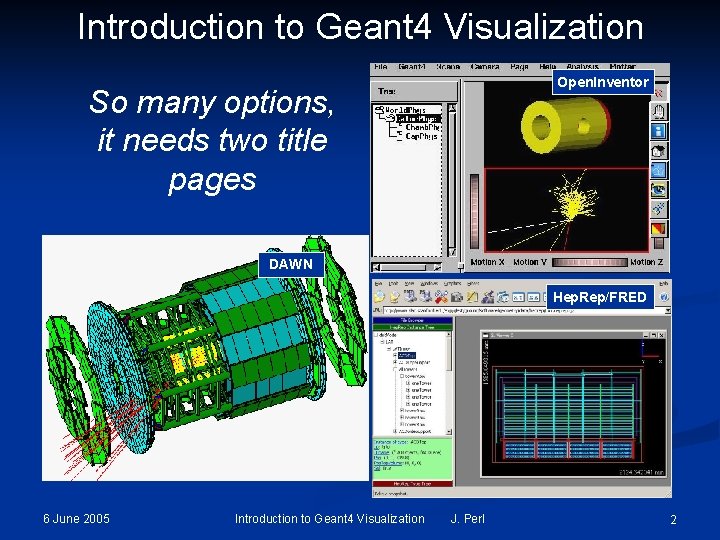Image resolution: width=720 pixels, height=540 pixels.
Task: Click the microscope icon in FRED toolbar
Action: [488, 297]
